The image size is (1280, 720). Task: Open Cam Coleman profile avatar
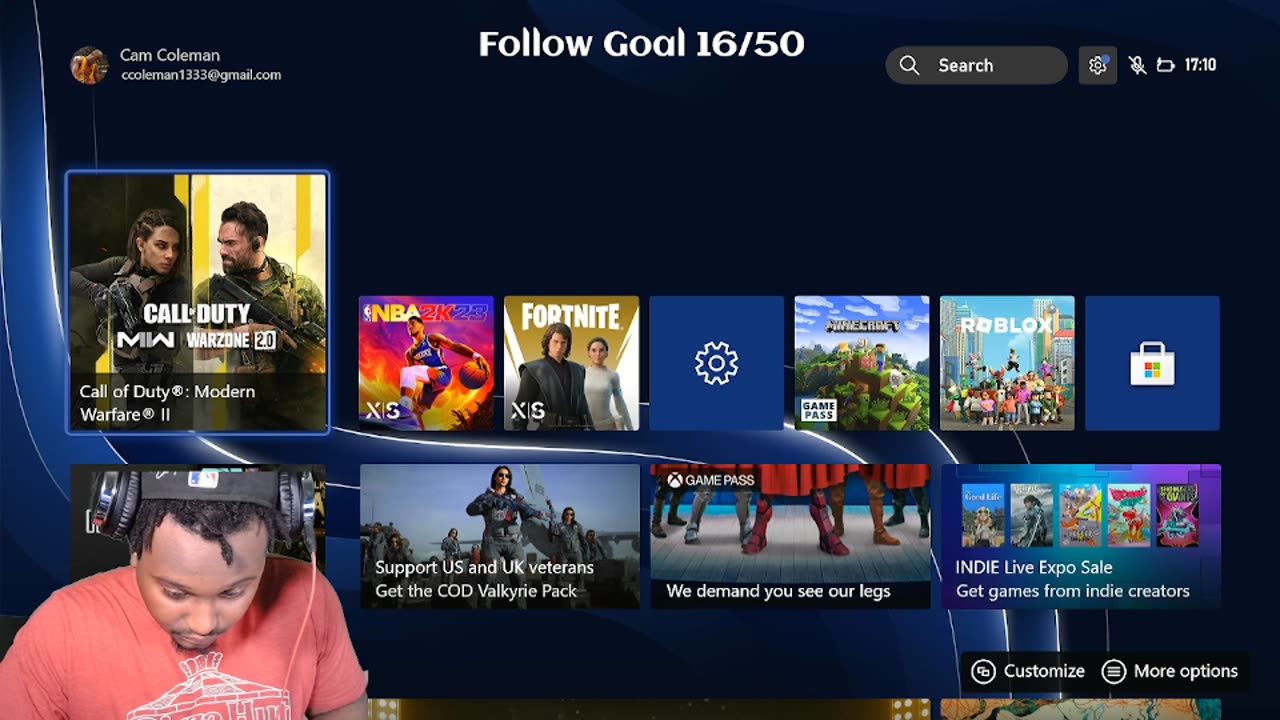click(x=89, y=65)
